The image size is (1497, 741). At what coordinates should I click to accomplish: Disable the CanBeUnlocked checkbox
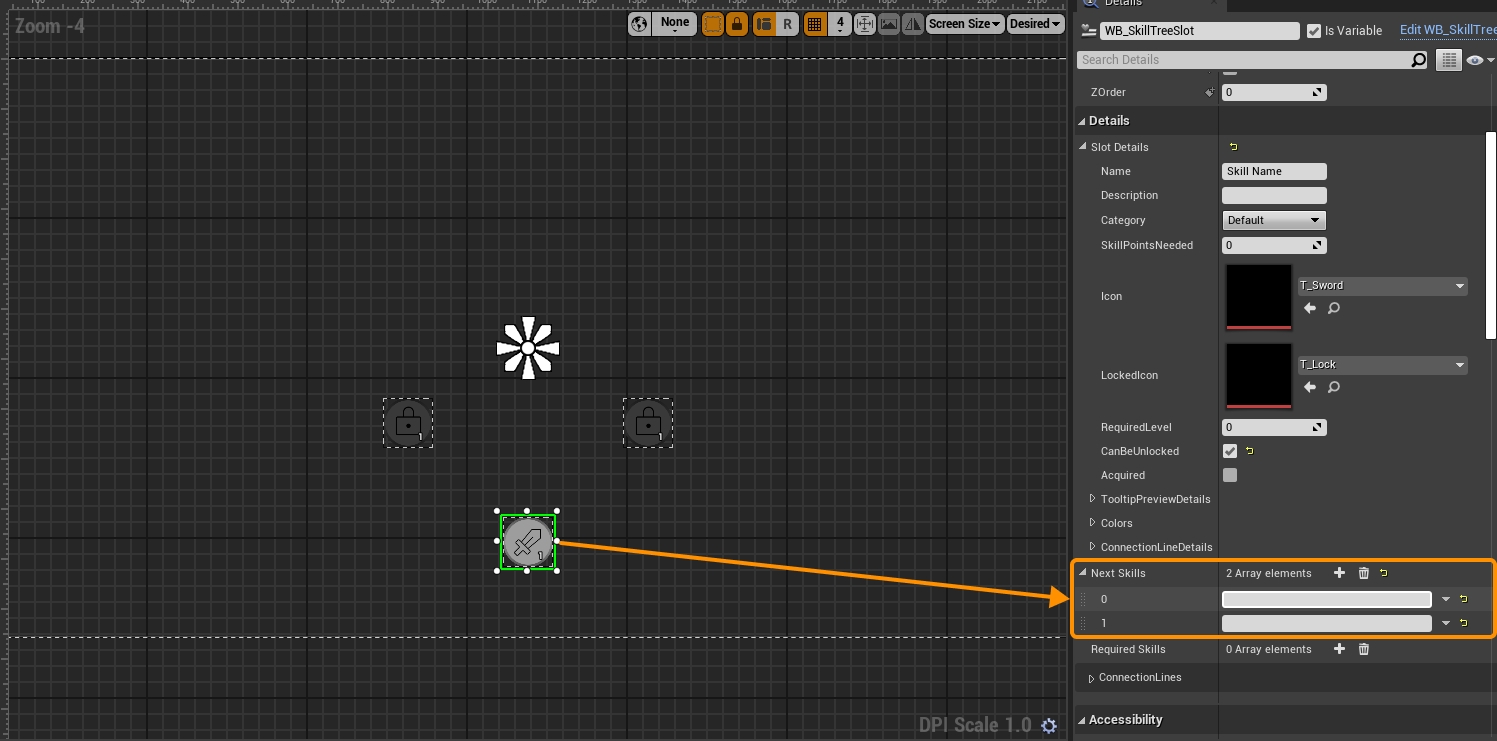pyautogui.click(x=1230, y=451)
